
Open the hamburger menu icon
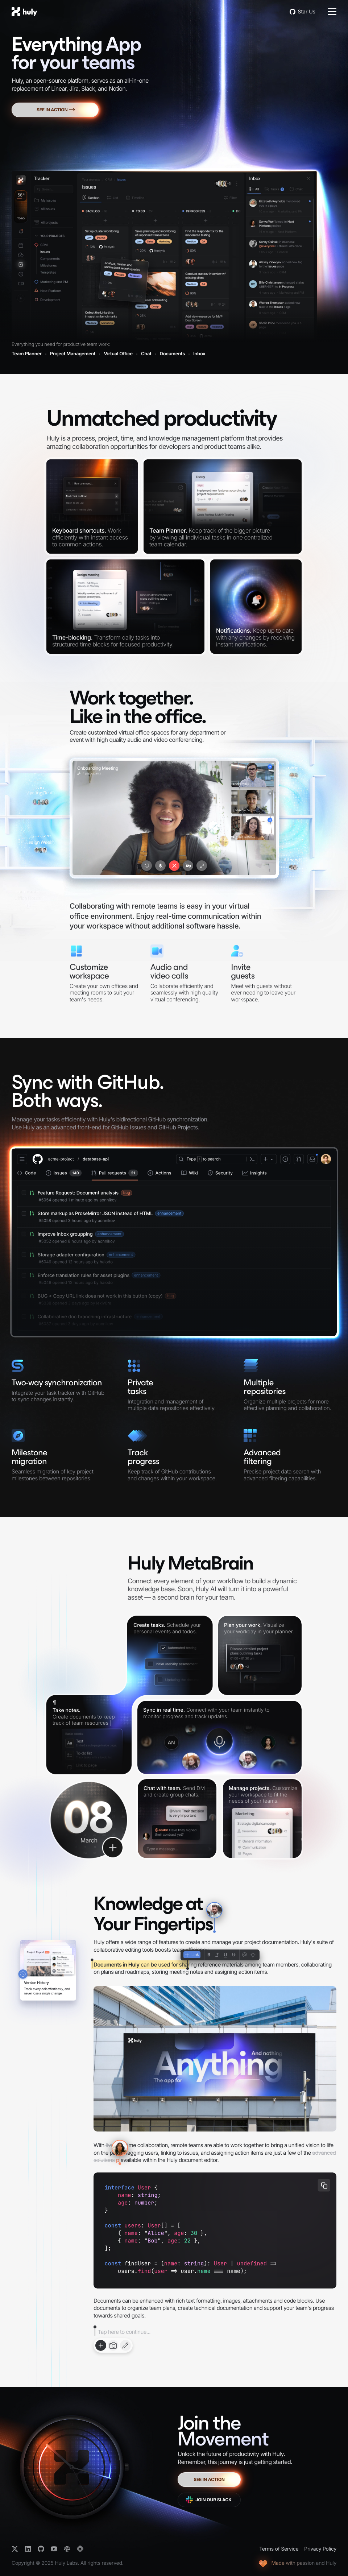click(x=332, y=12)
